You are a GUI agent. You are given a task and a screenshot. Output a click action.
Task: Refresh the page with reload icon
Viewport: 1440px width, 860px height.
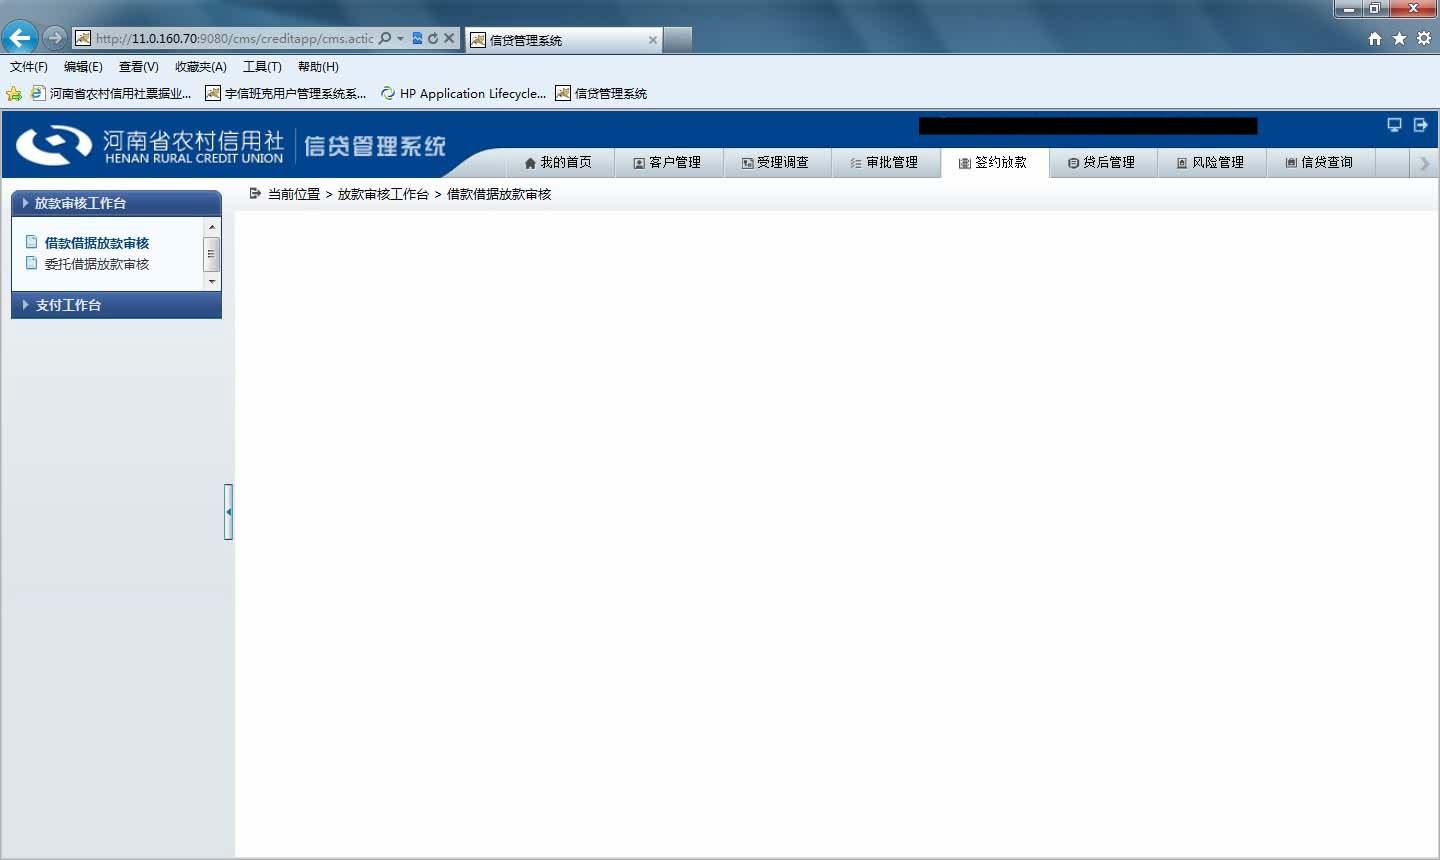[433, 38]
